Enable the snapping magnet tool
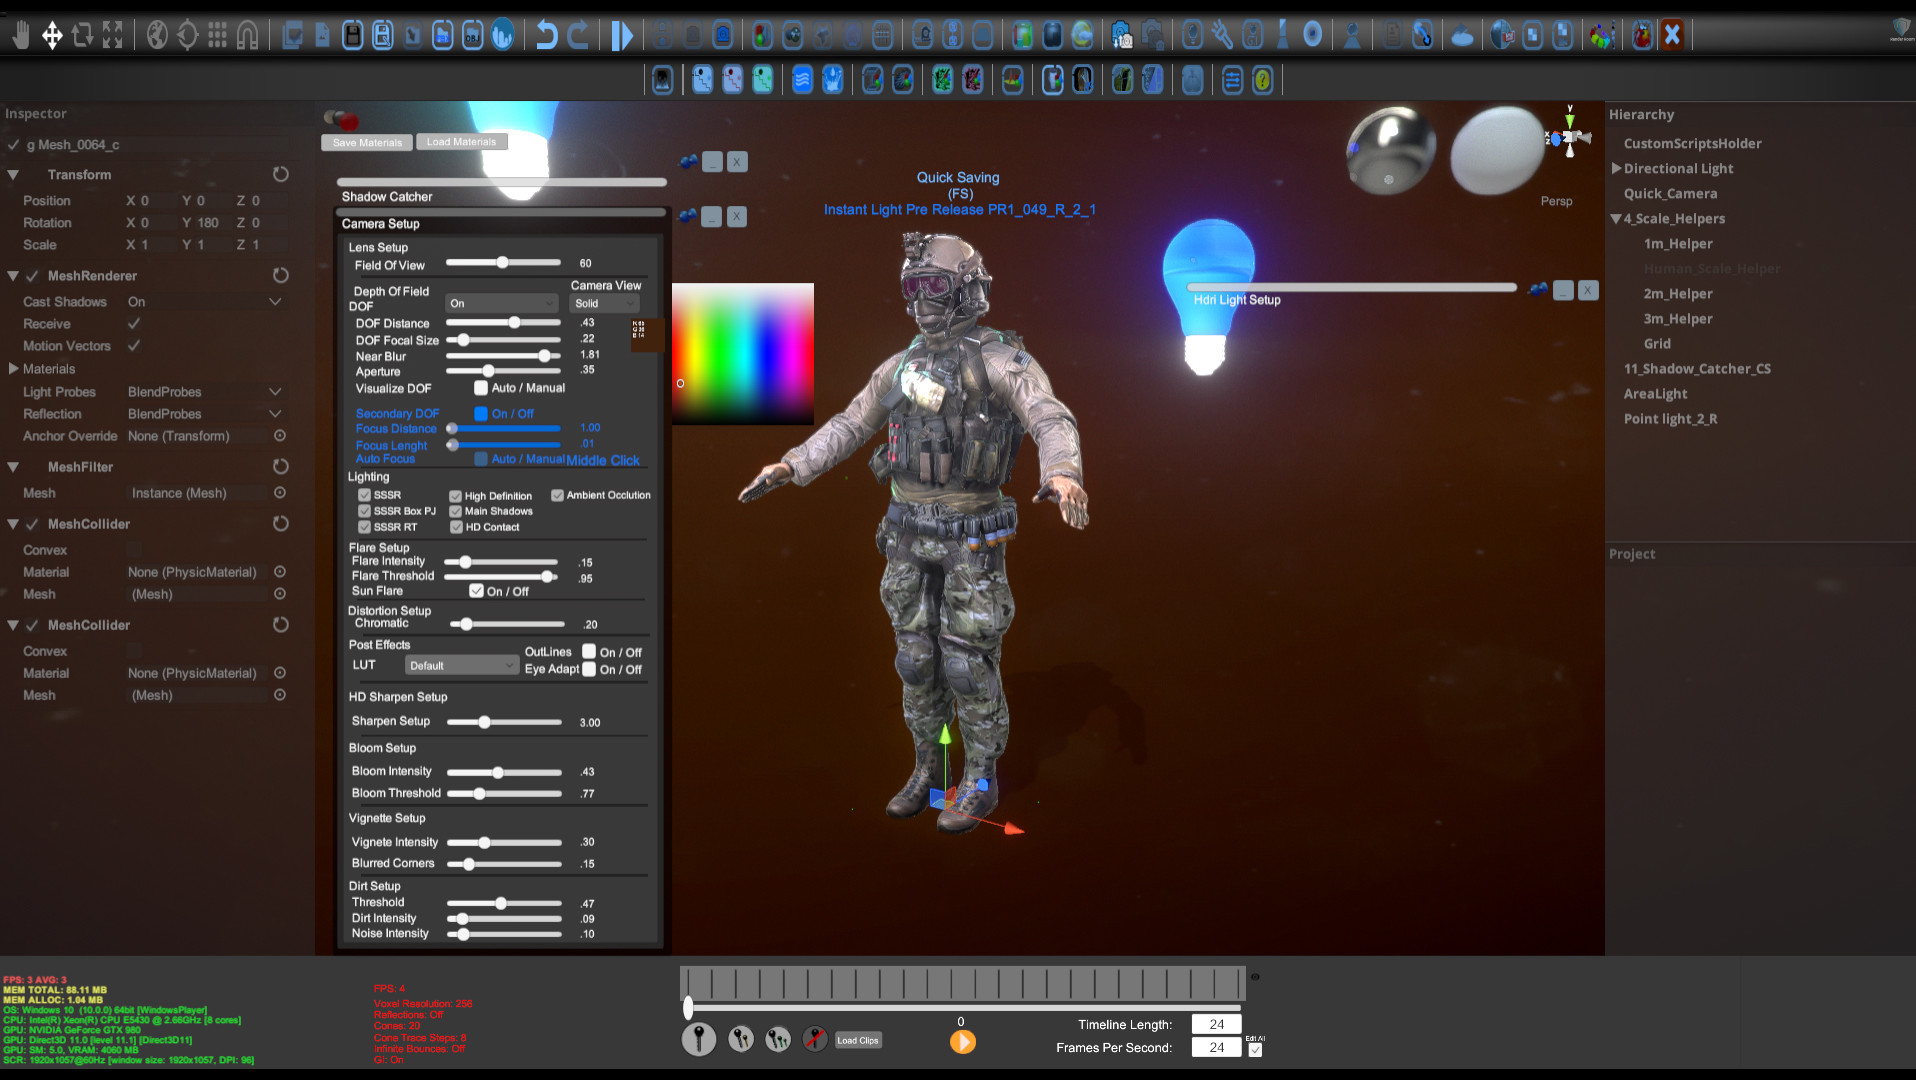The image size is (1916, 1080). click(x=247, y=34)
